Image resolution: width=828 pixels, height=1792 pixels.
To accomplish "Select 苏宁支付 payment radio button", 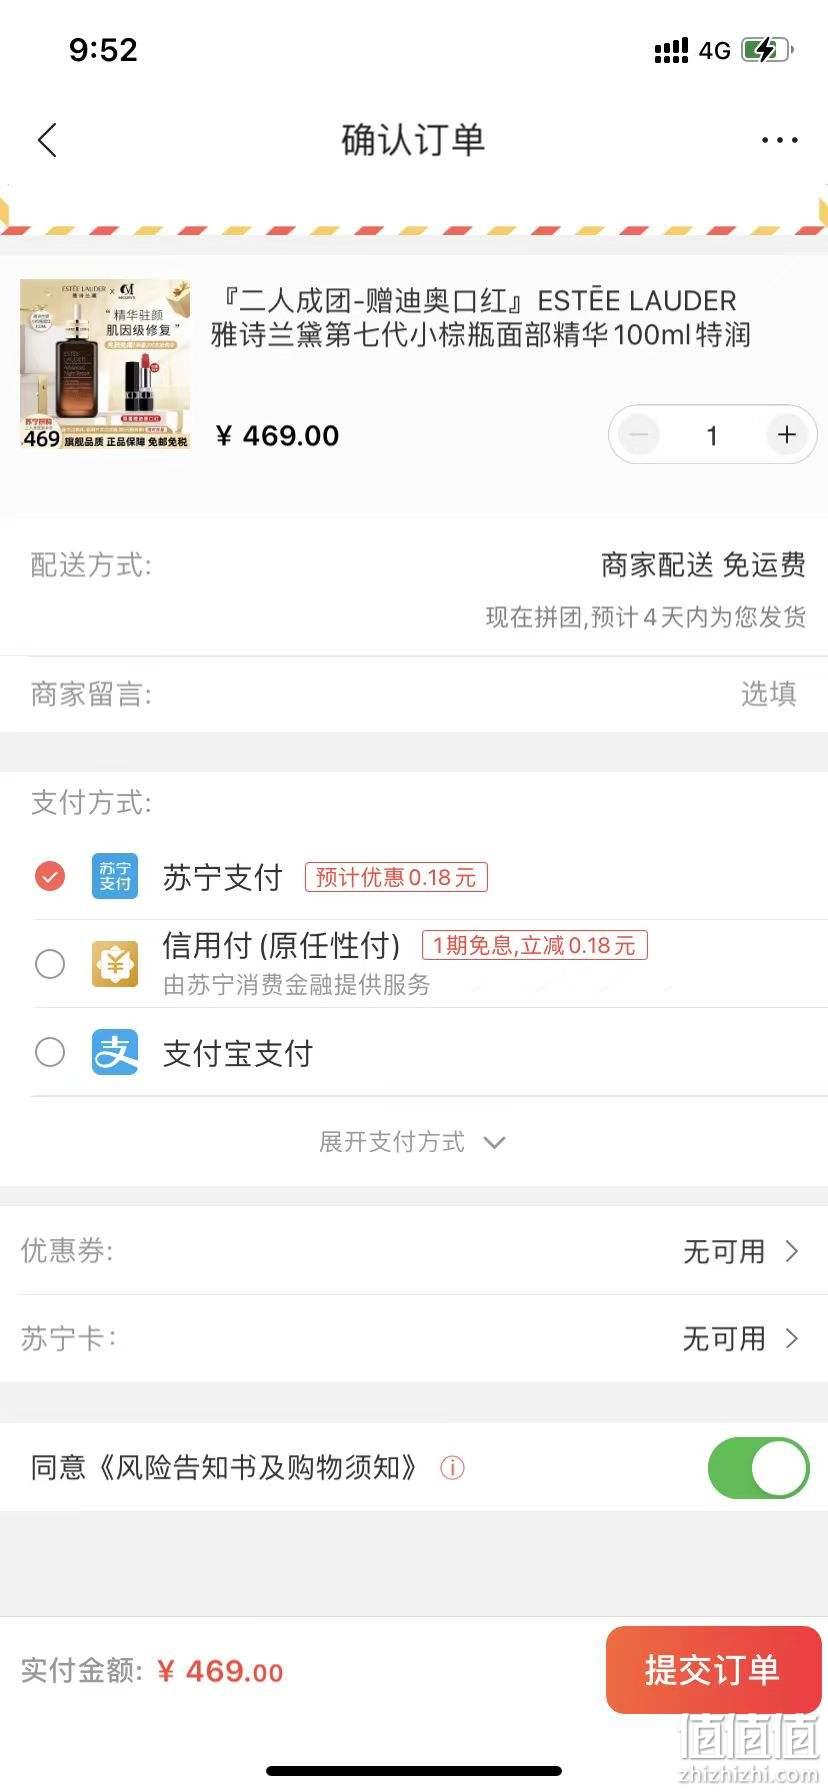I will click(x=50, y=876).
